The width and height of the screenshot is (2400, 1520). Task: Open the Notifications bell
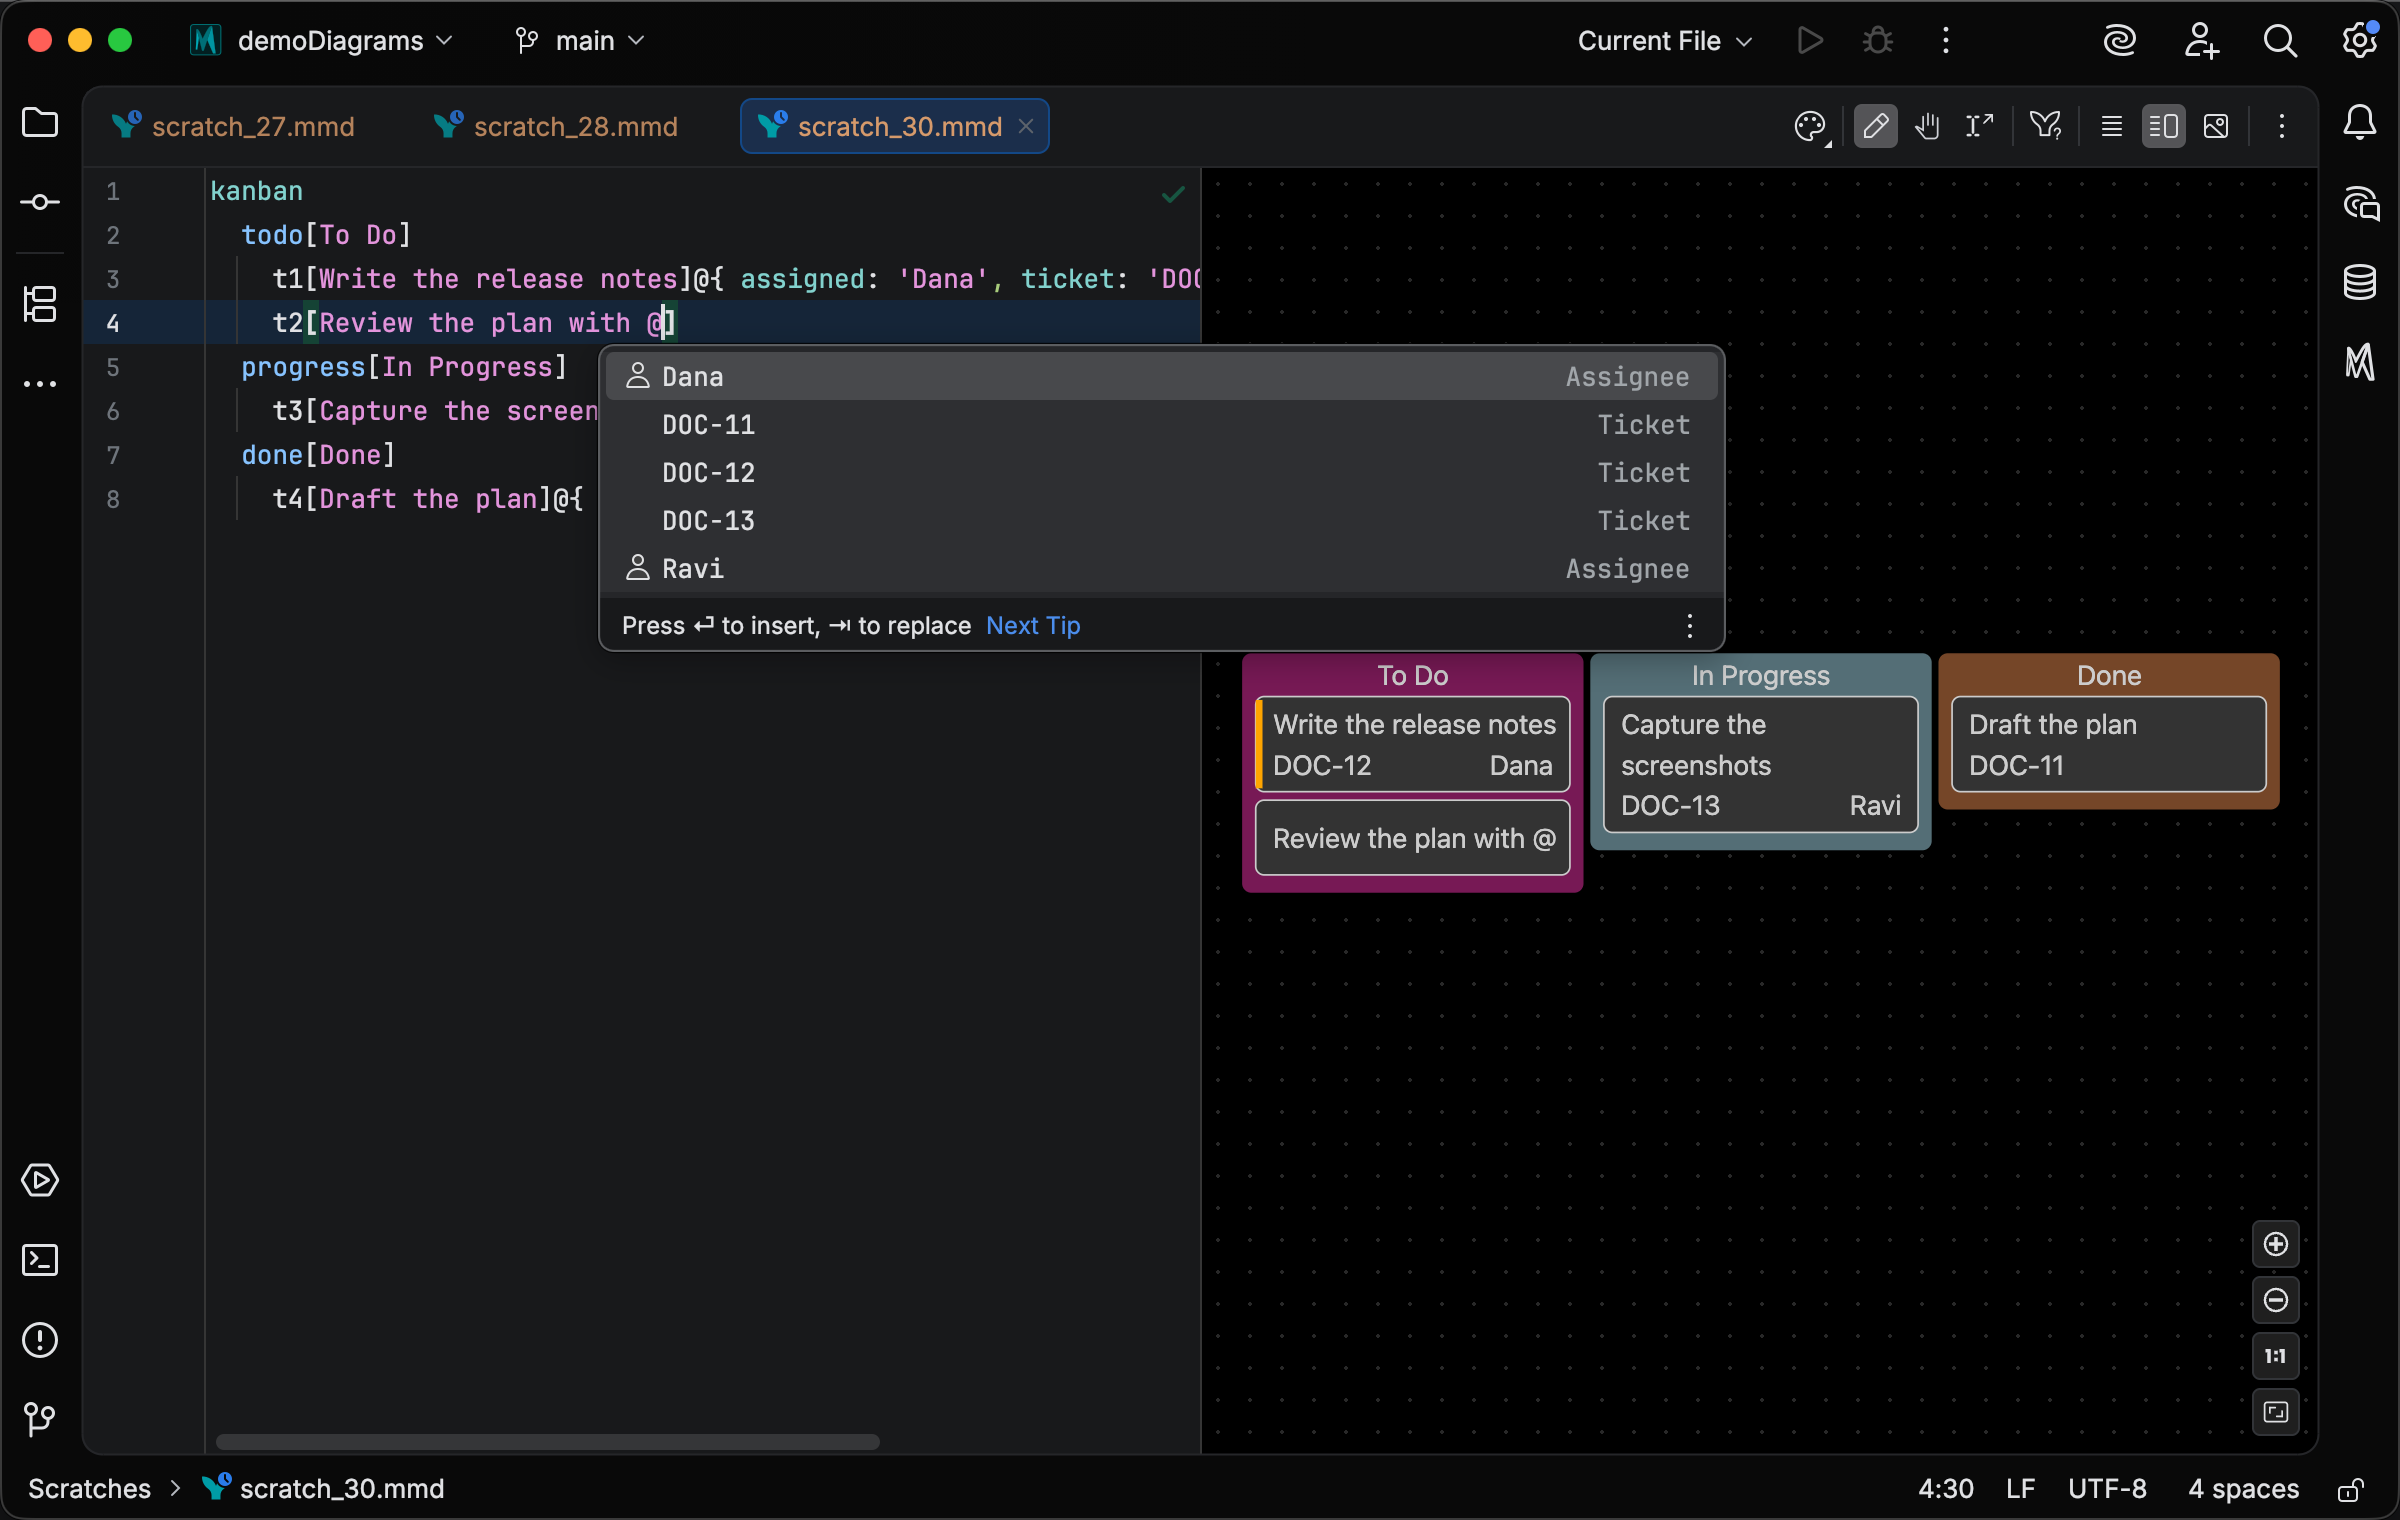[2360, 123]
